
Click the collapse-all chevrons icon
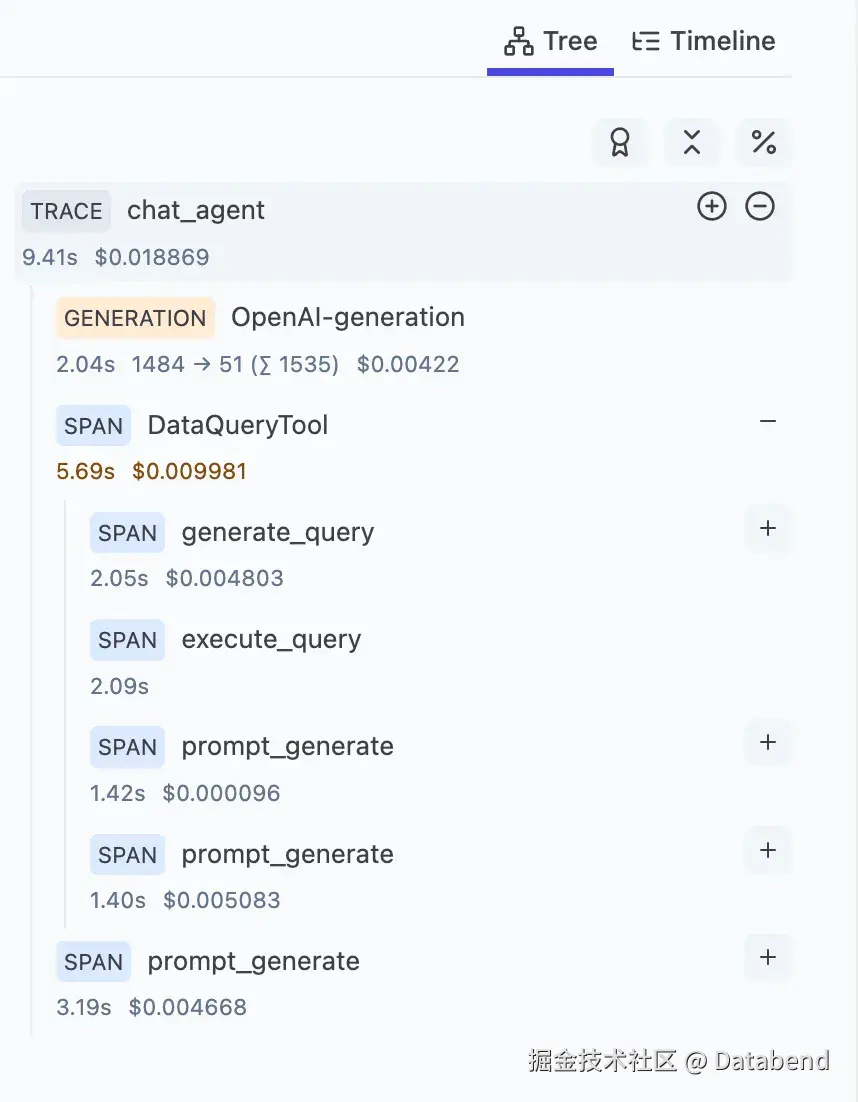(691, 142)
